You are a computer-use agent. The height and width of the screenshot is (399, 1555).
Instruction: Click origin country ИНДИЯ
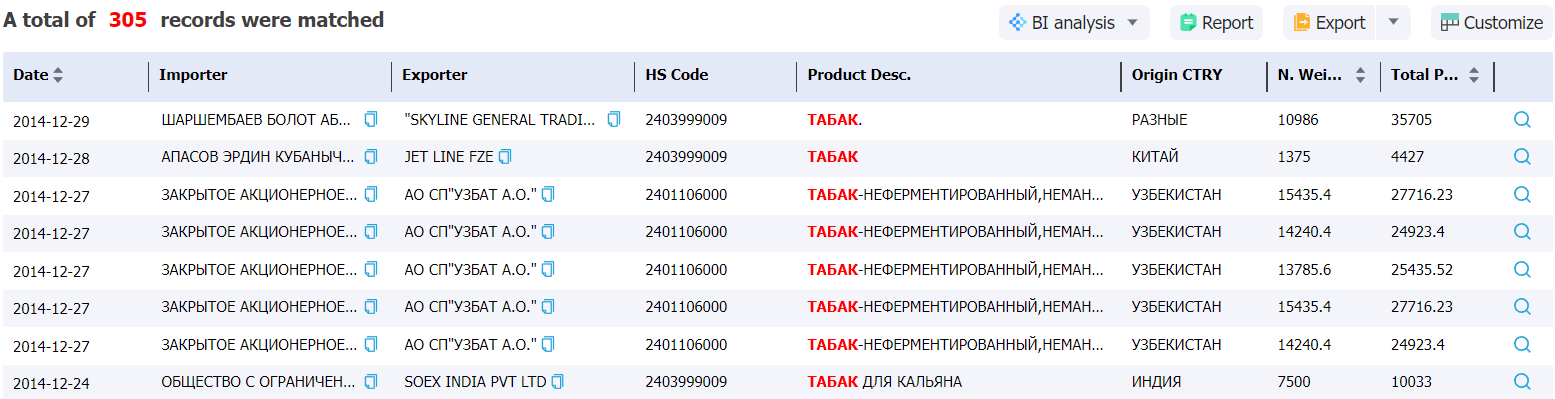[x=1156, y=381]
